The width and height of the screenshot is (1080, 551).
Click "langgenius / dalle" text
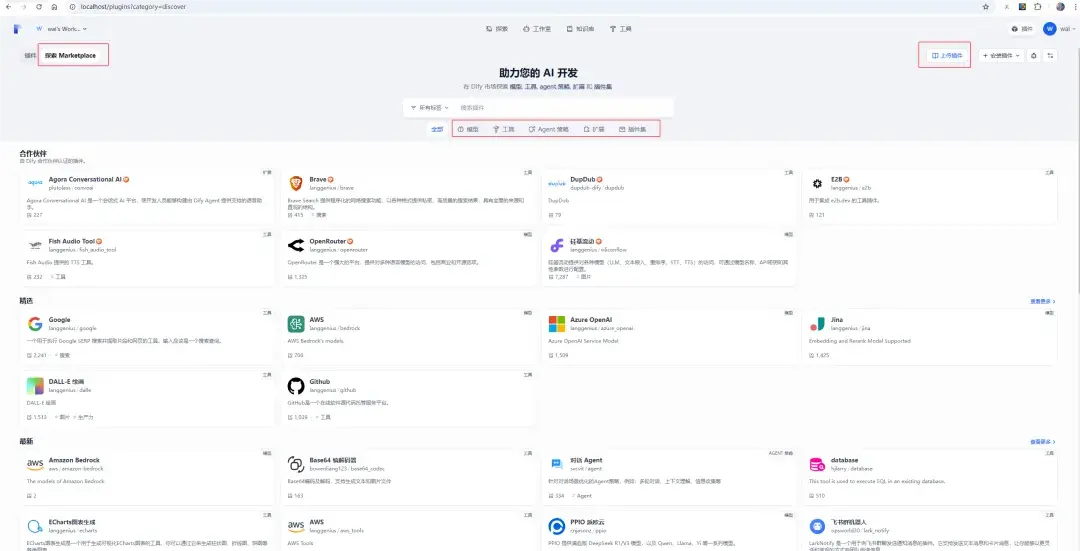70,390
